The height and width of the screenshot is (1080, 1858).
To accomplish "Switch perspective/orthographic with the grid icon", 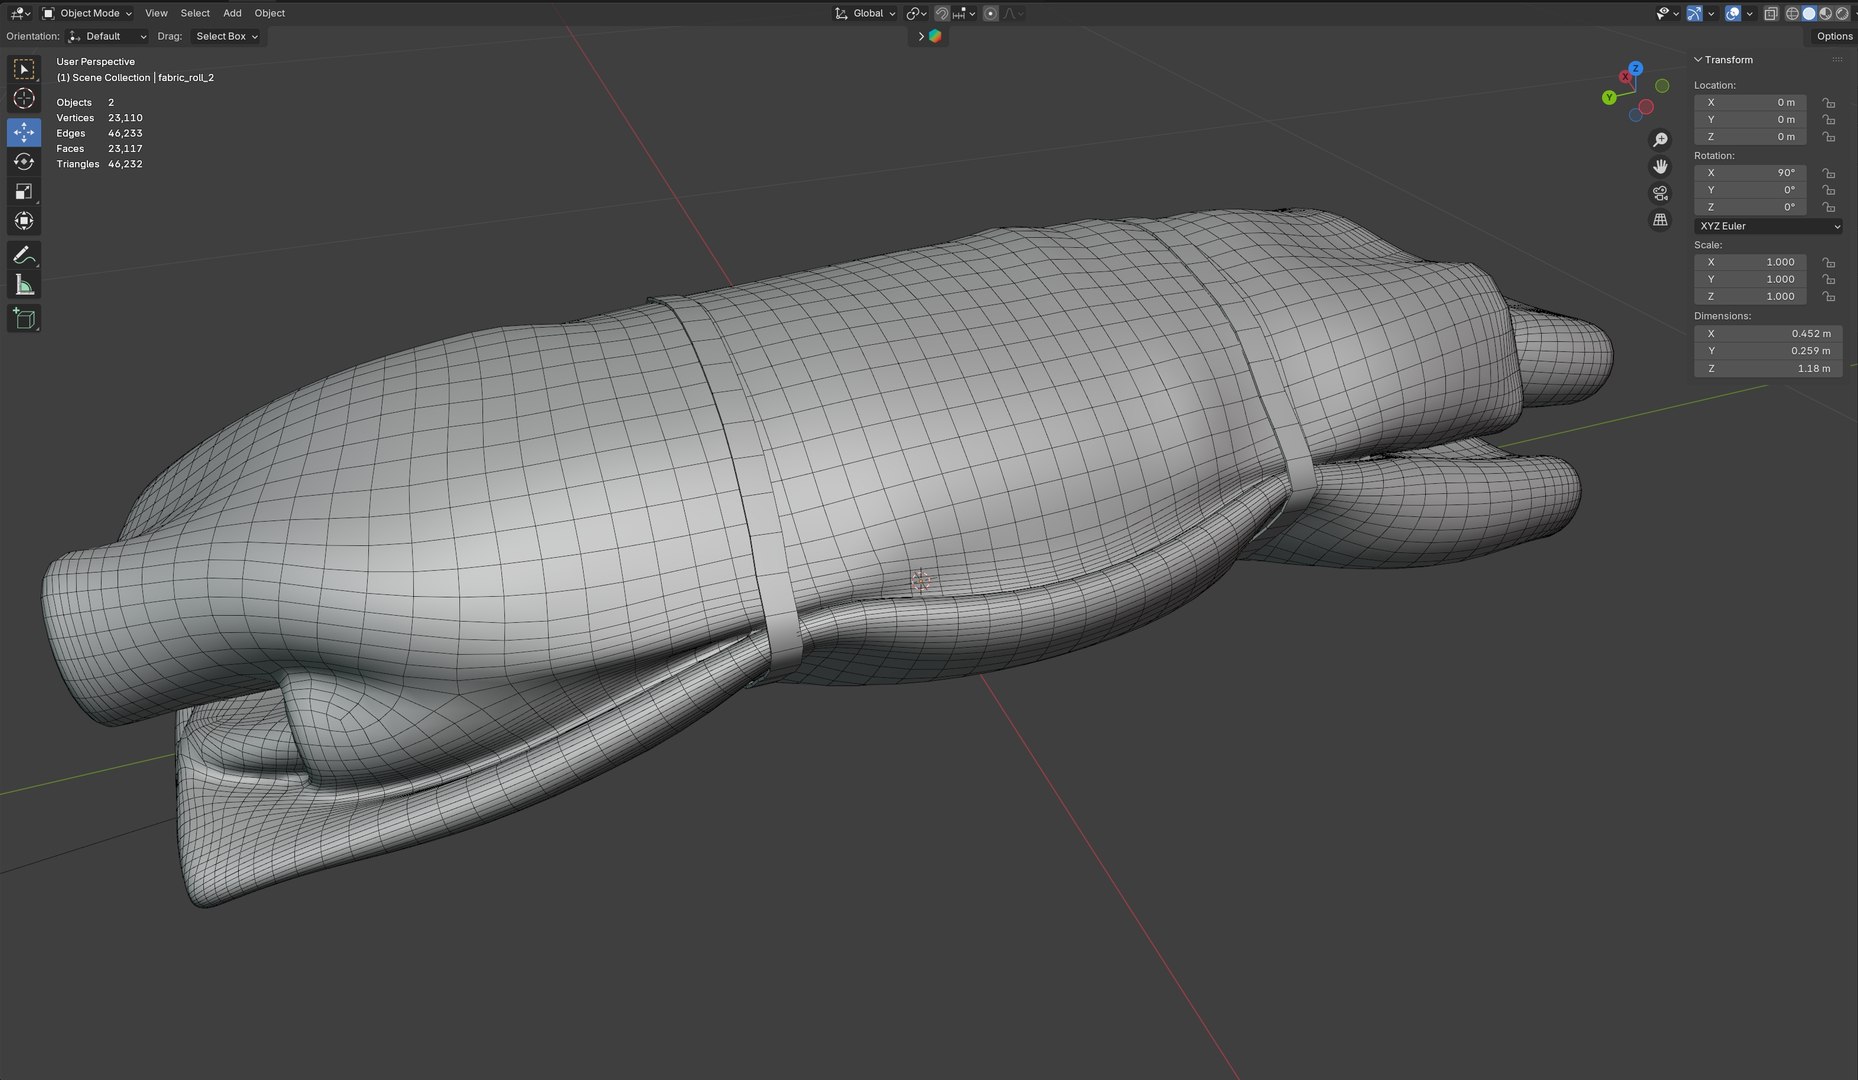I will (1660, 219).
